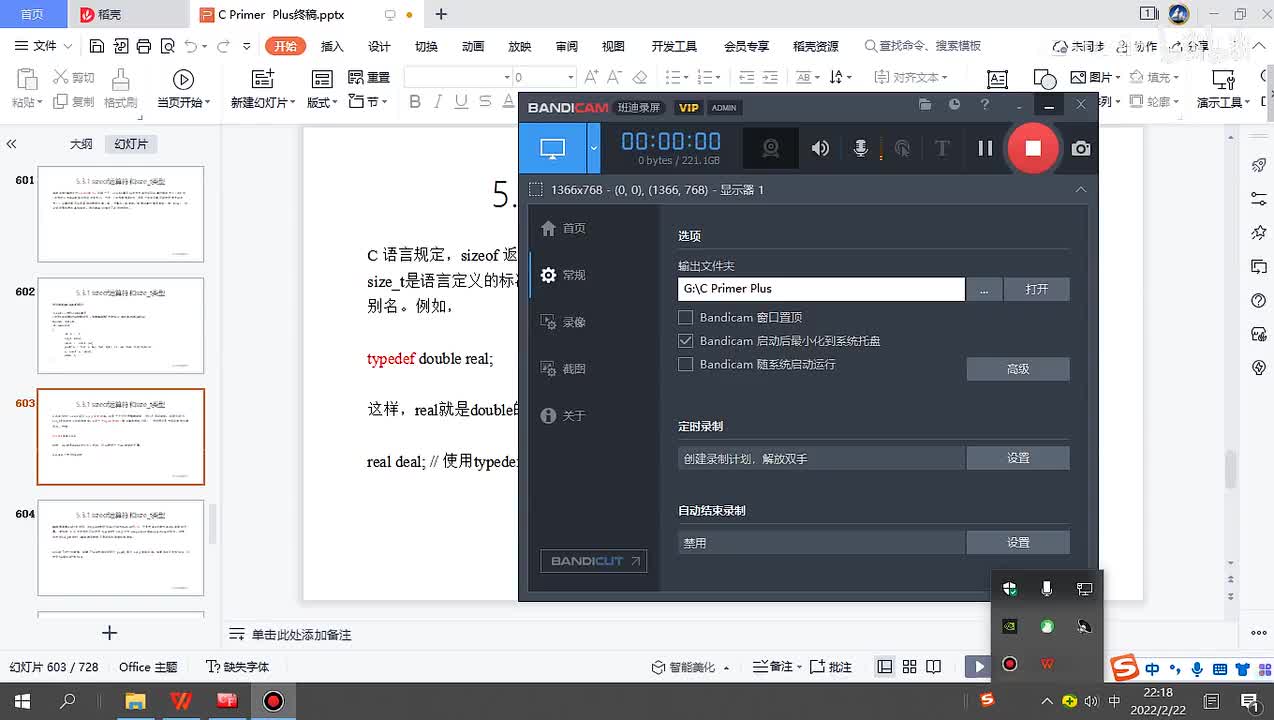1274x720 pixels.
Task: Add a new slide with plus button
Action: click(x=110, y=633)
